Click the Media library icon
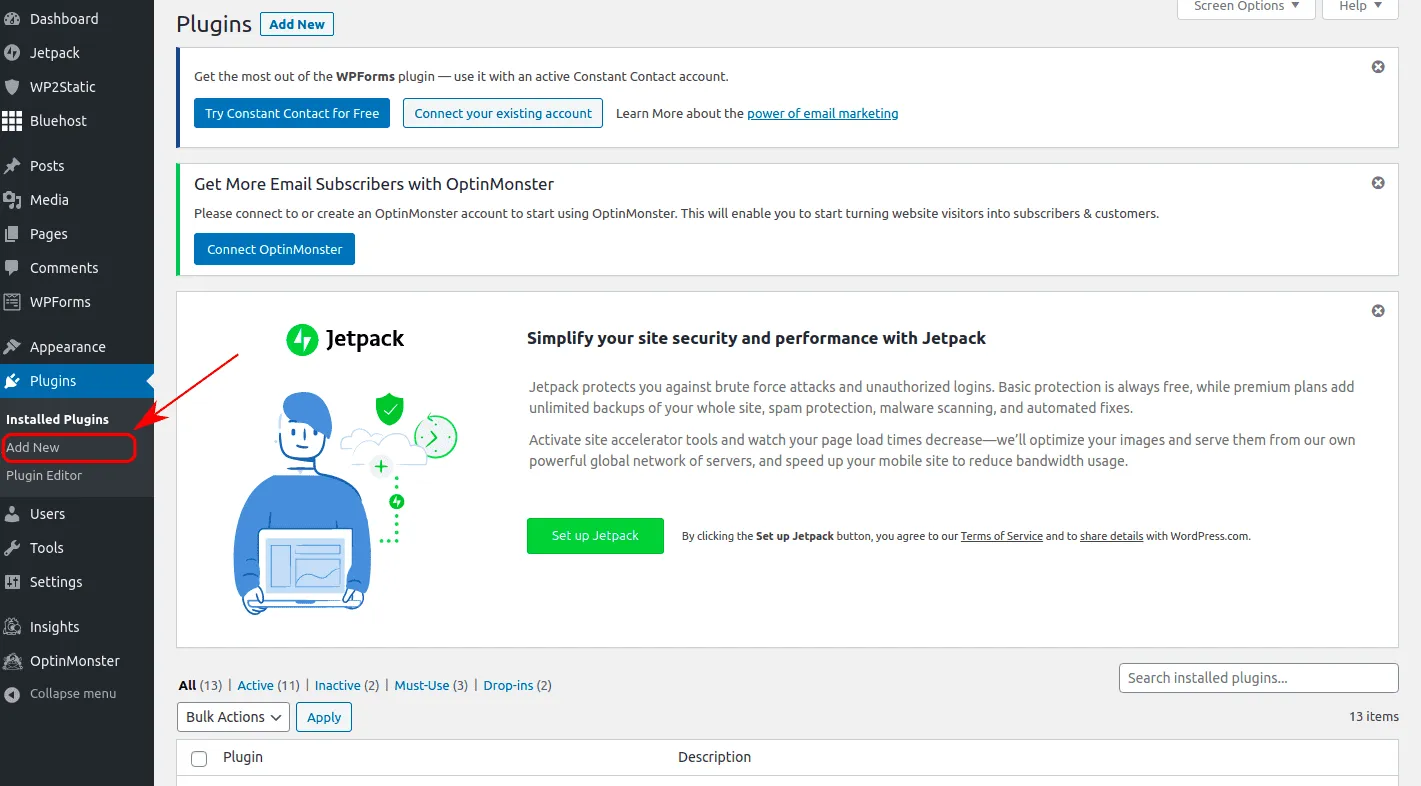 (12, 200)
